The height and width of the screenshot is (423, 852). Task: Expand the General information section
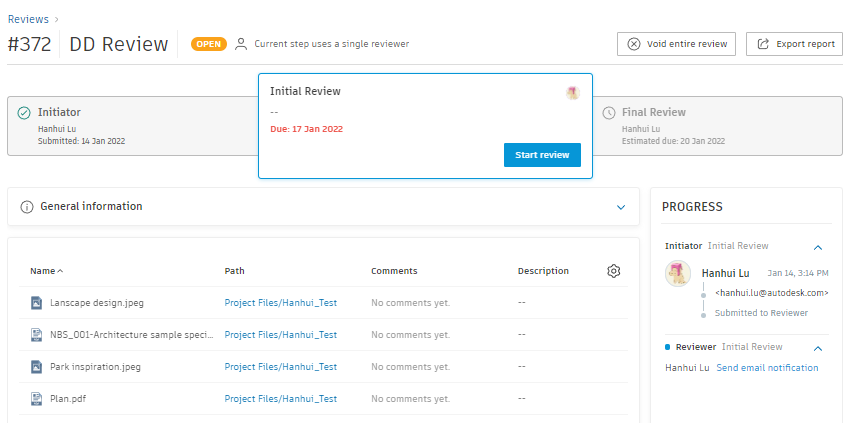(621, 207)
